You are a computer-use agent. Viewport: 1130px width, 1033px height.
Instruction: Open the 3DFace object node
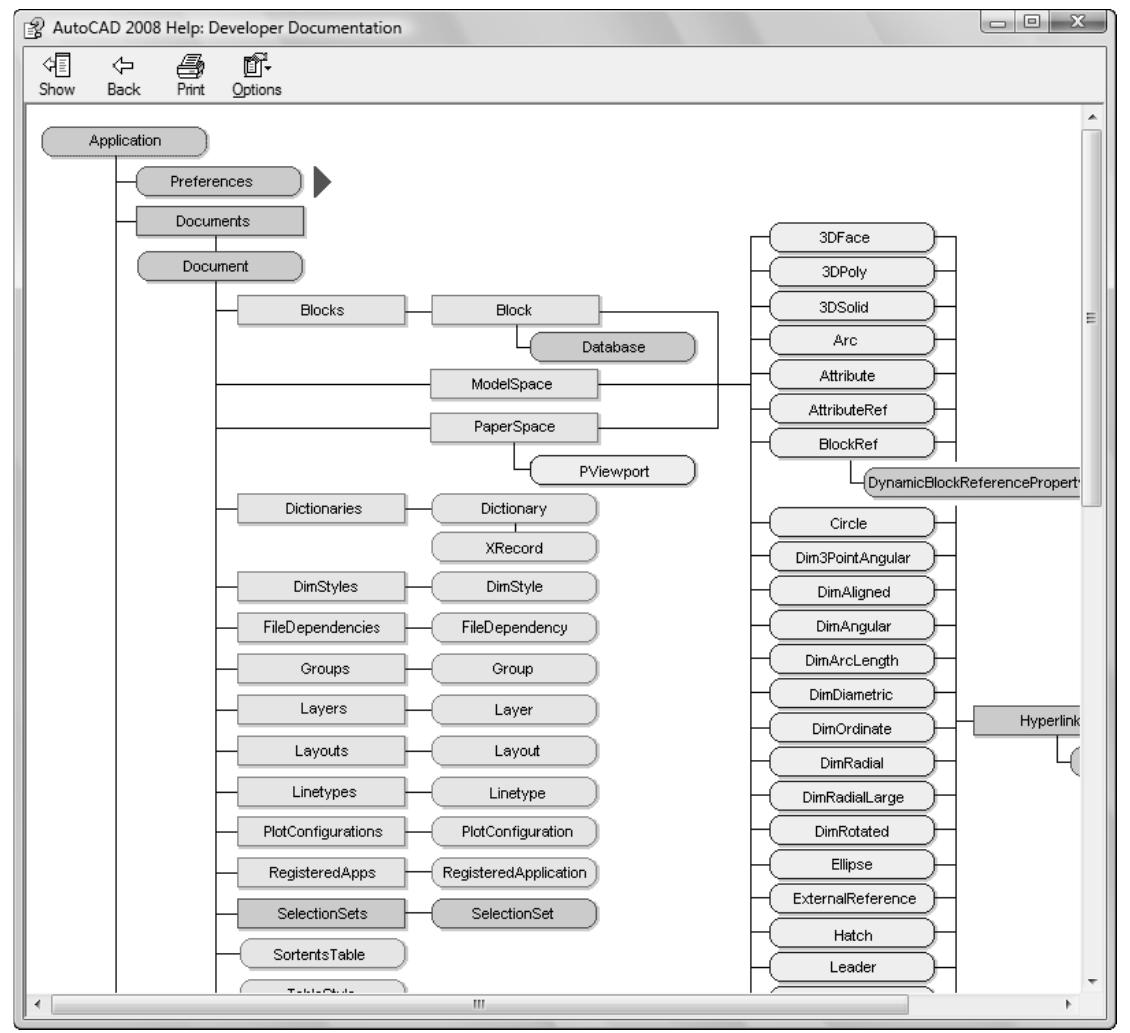tap(851, 237)
